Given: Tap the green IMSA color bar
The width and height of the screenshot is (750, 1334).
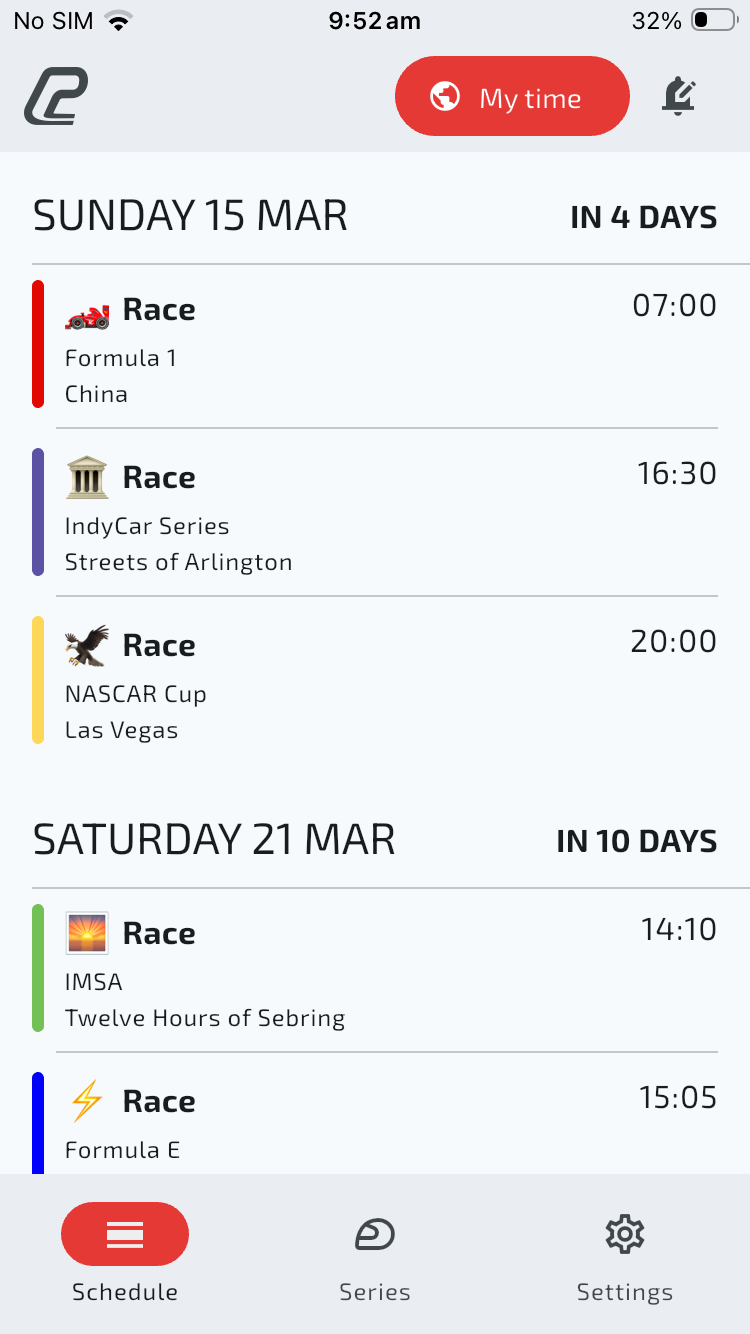Looking at the screenshot, I should [x=38, y=968].
